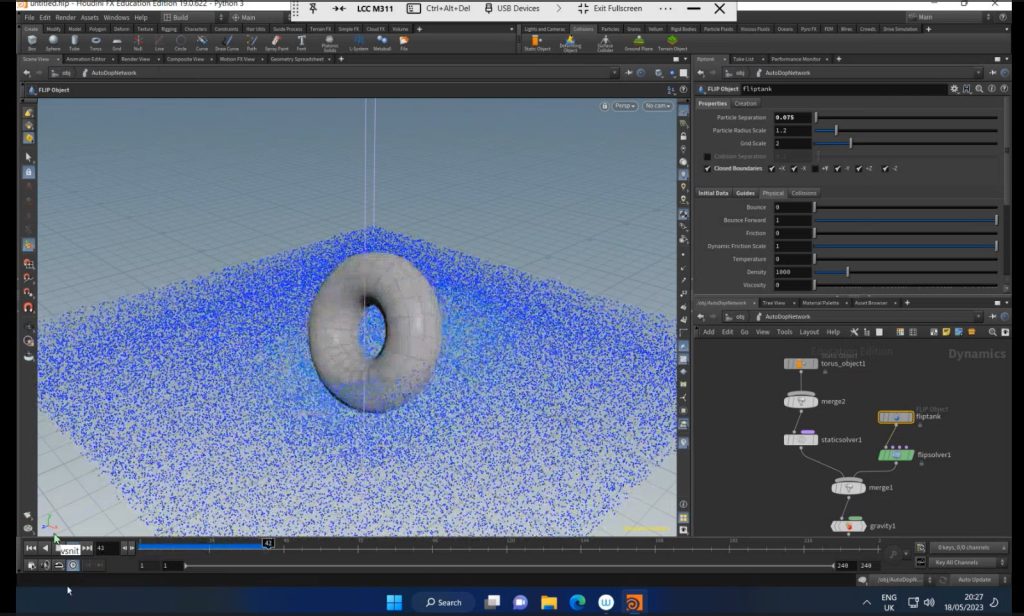Image resolution: width=1024 pixels, height=616 pixels.
Task: Select the flipsolver1 node
Action: point(897,455)
